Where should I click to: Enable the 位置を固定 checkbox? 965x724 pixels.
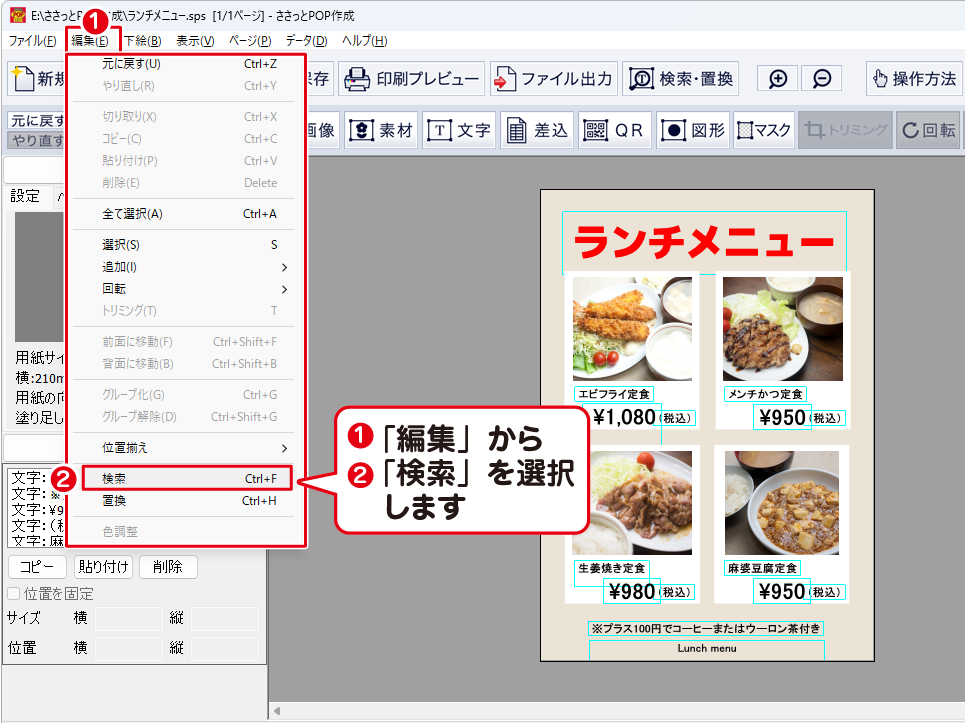(x=14, y=594)
